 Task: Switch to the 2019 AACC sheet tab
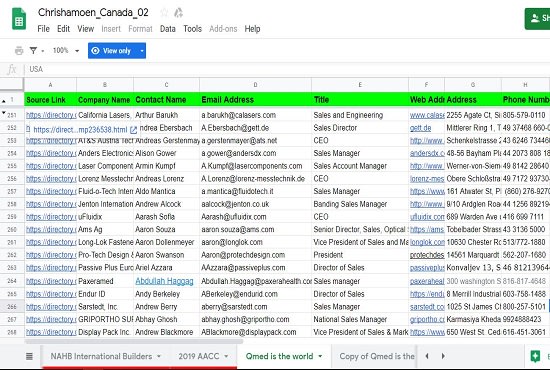click(199, 356)
